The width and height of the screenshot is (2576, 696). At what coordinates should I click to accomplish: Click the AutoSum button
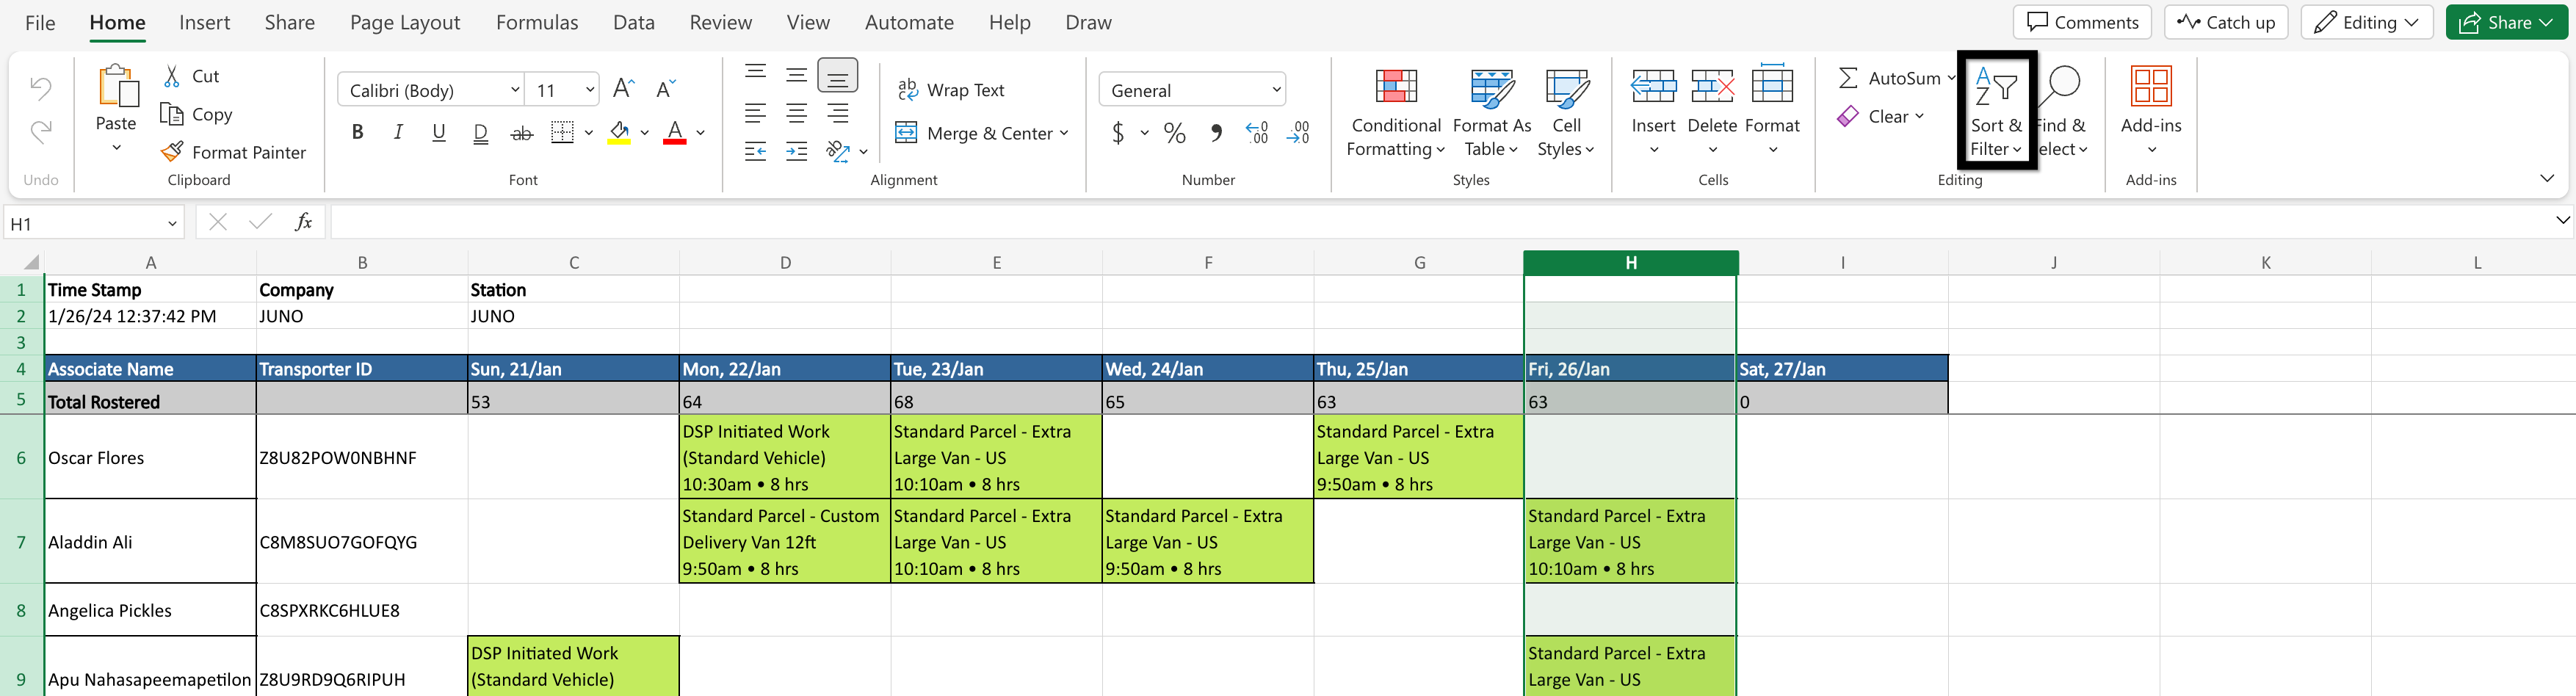point(1890,78)
